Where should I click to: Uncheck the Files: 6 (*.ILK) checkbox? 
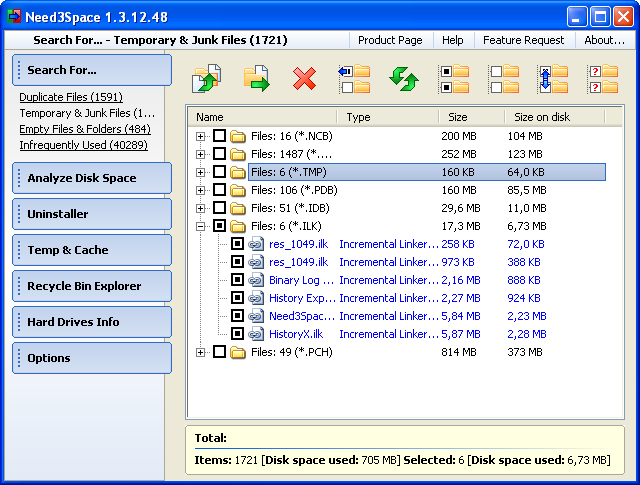click(x=219, y=225)
